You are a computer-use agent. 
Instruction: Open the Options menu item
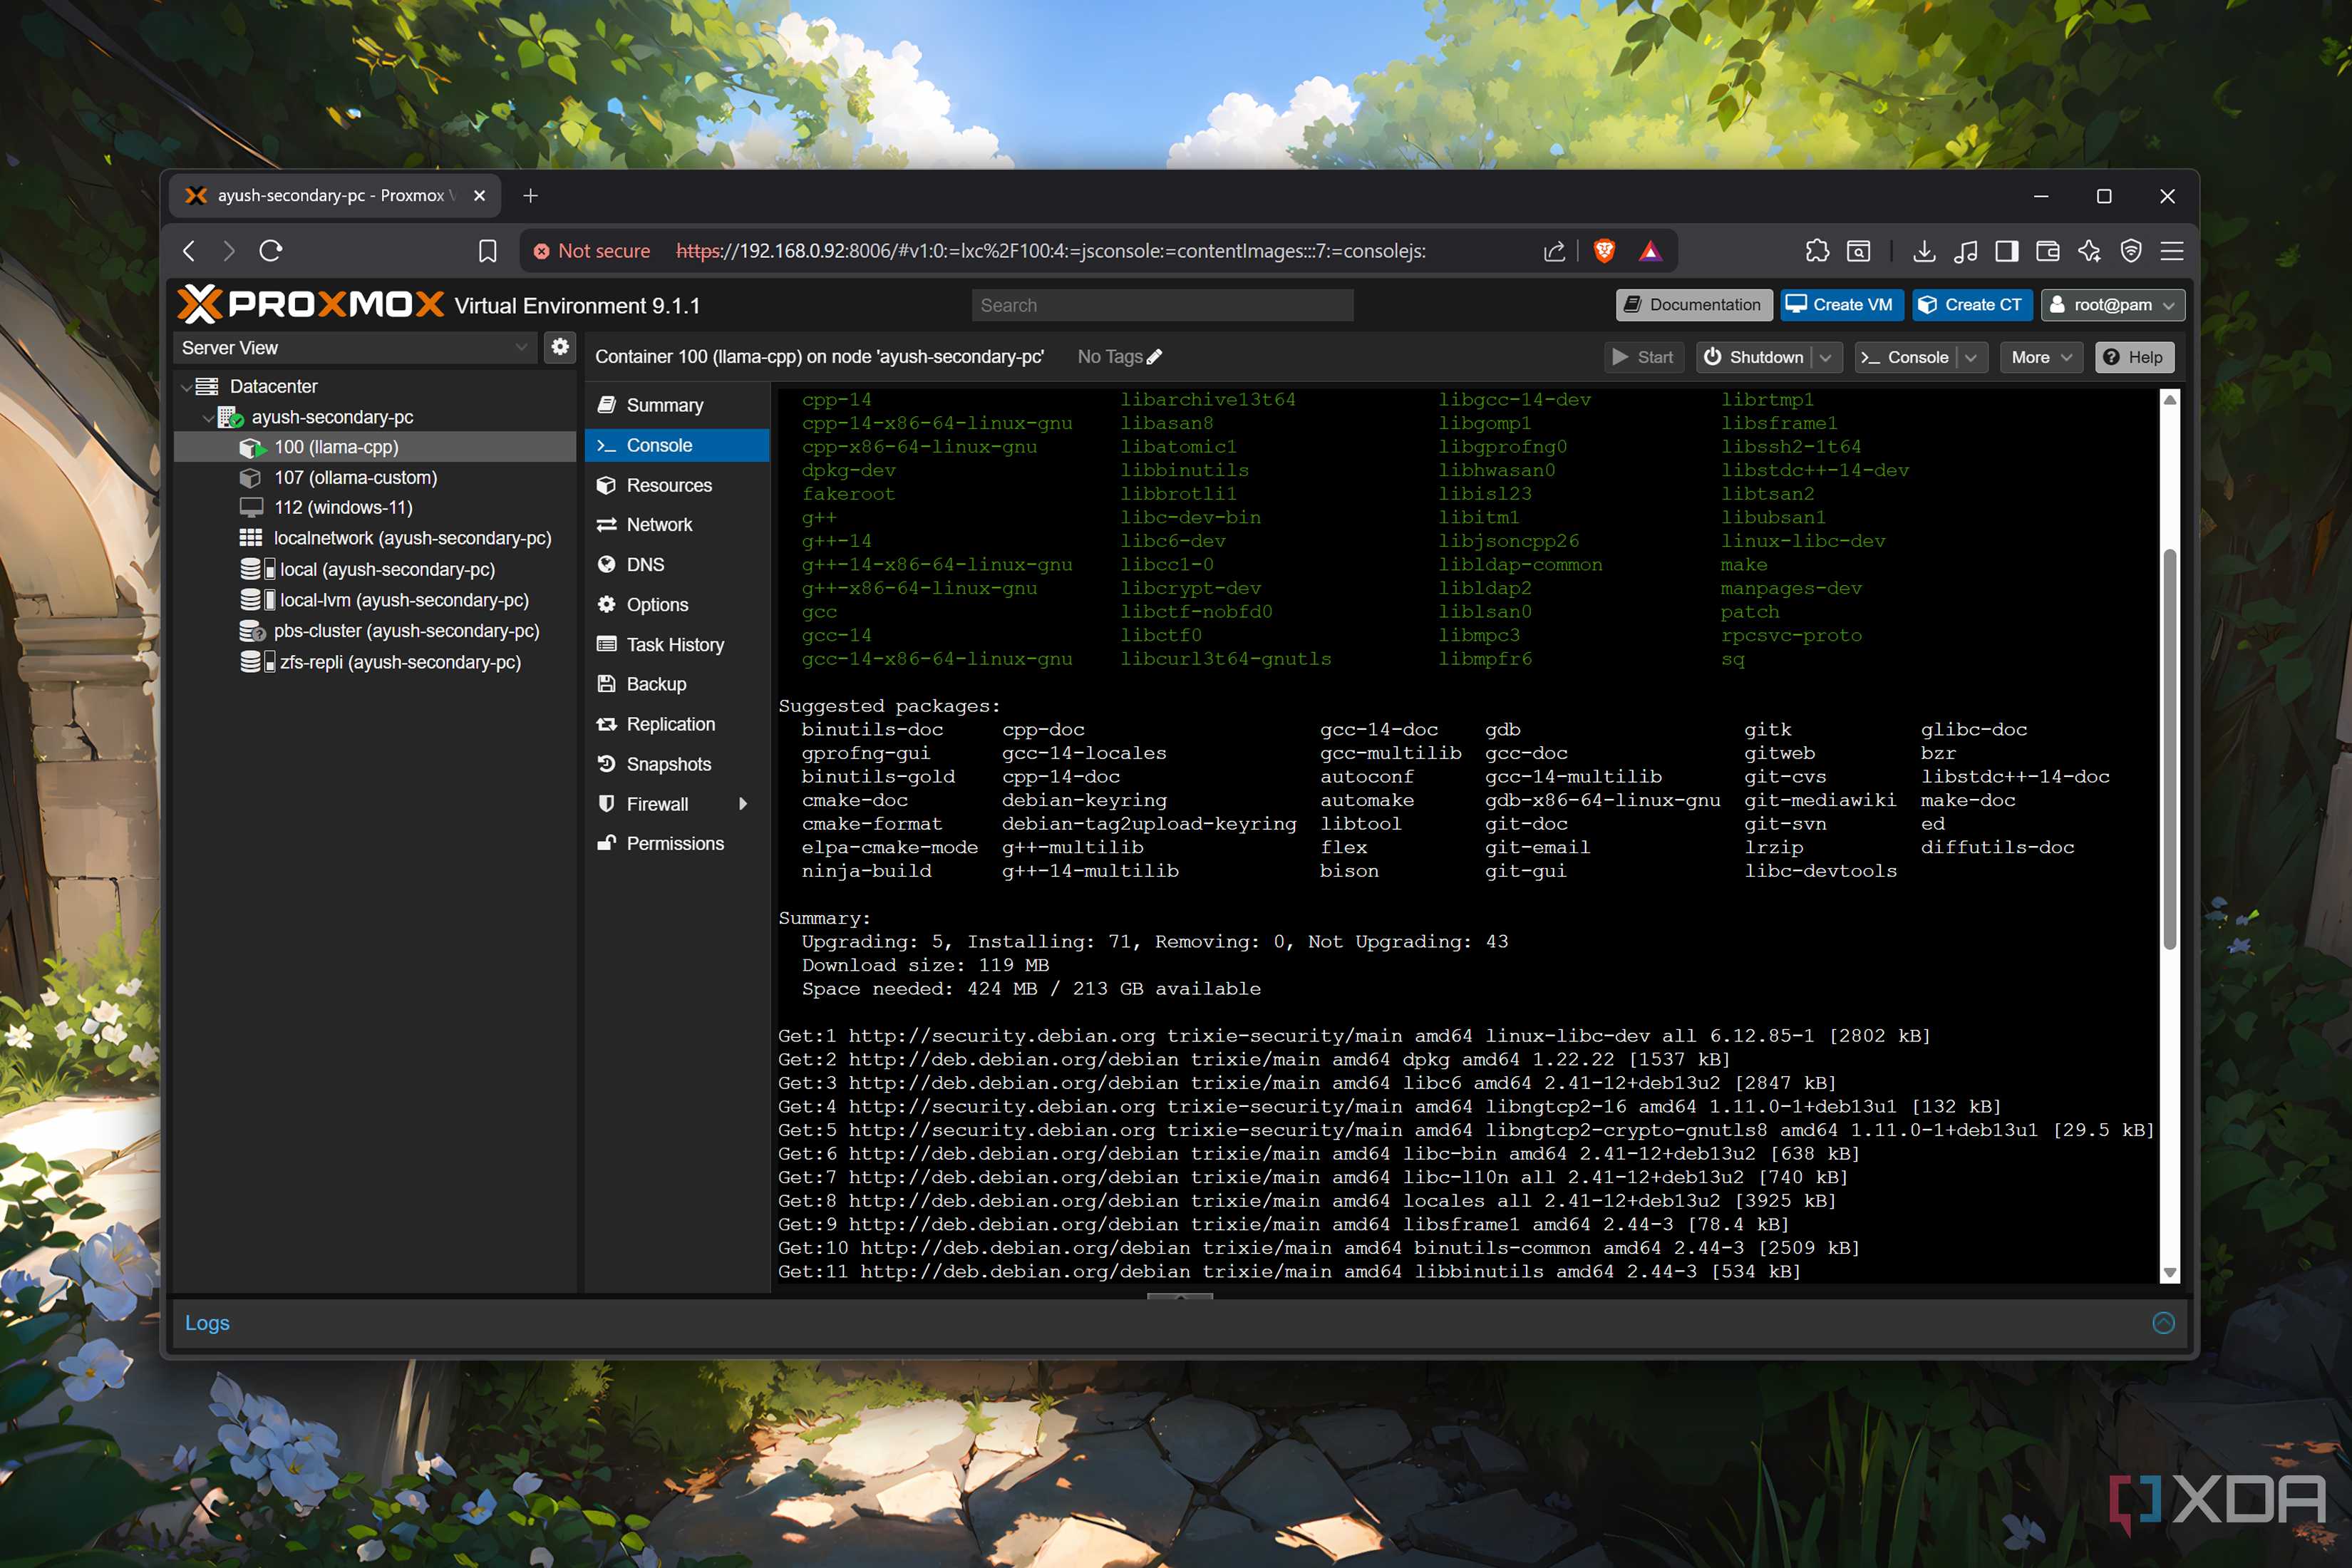[677, 605]
